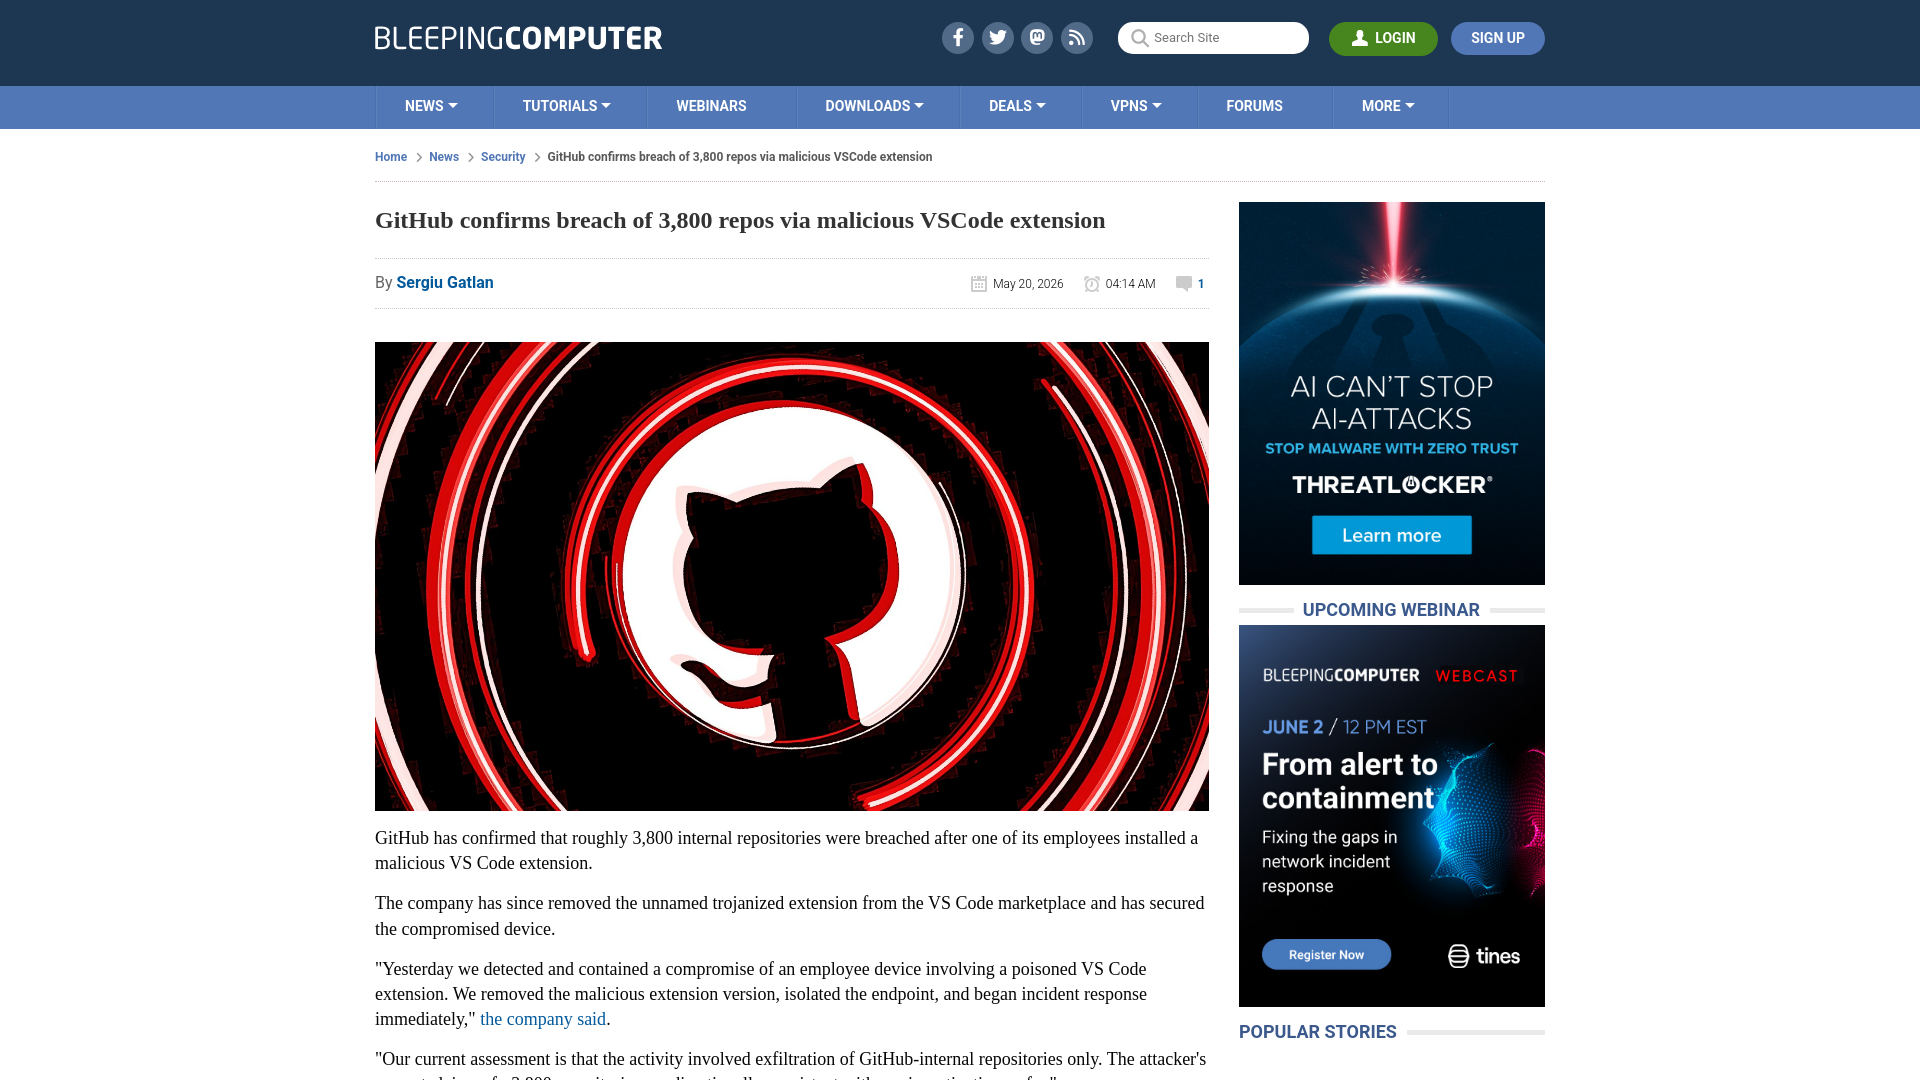Open the RSS feed icon

[x=1077, y=38]
